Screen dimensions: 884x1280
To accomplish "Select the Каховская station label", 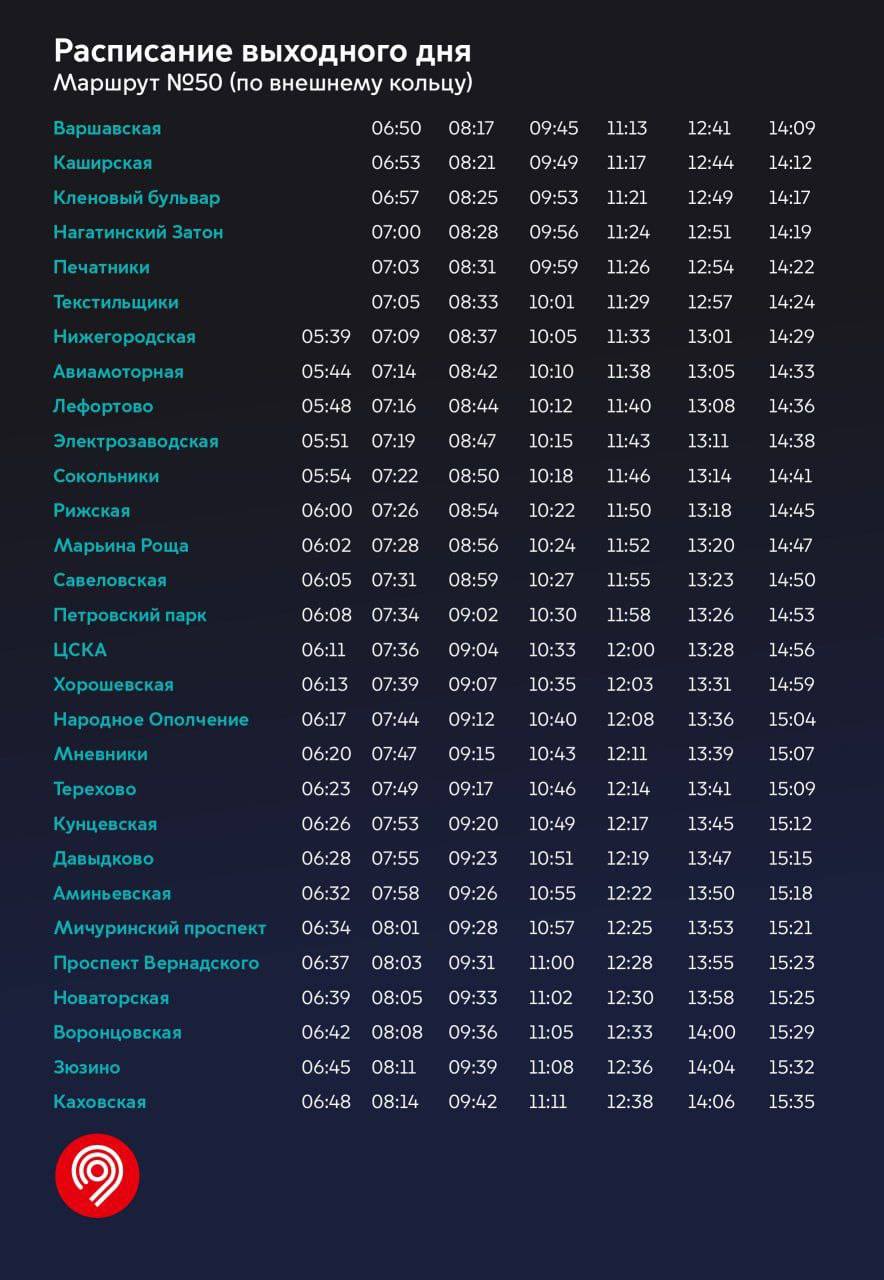I will pyautogui.click(x=99, y=1102).
